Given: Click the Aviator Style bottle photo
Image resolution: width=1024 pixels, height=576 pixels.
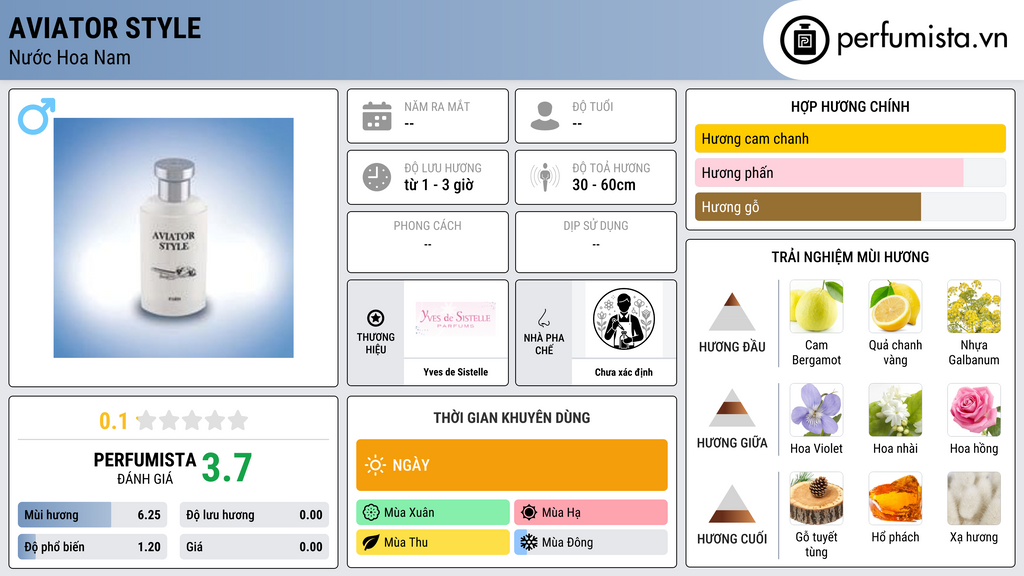Looking at the screenshot, I should (174, 238).
